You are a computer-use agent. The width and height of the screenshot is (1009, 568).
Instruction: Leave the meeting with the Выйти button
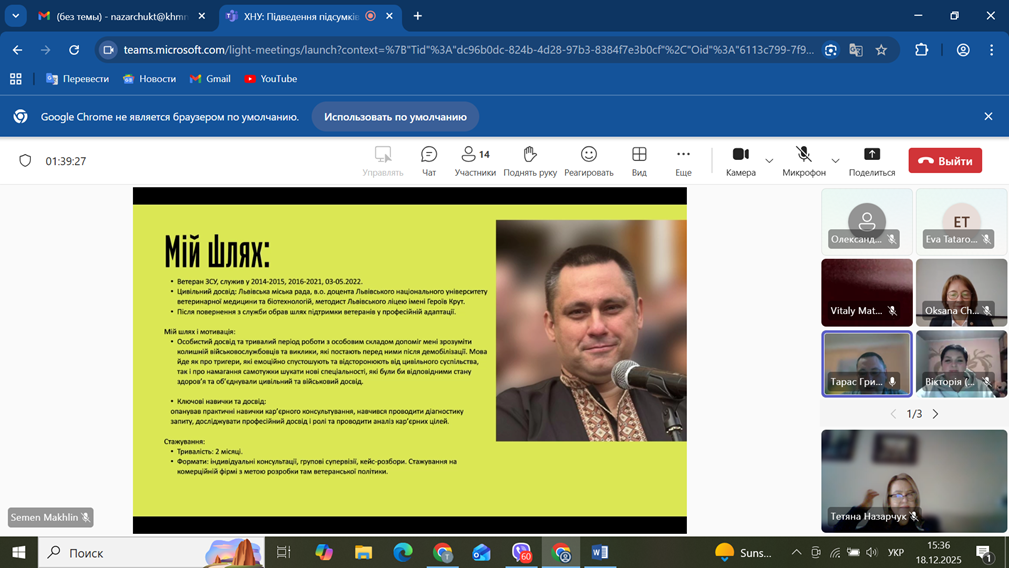(945, 161)
